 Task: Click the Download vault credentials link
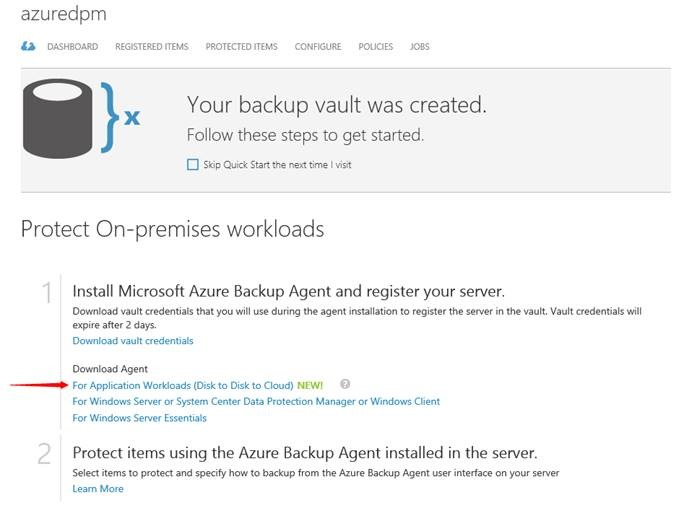pyautogui.click(x=133, y=341)
